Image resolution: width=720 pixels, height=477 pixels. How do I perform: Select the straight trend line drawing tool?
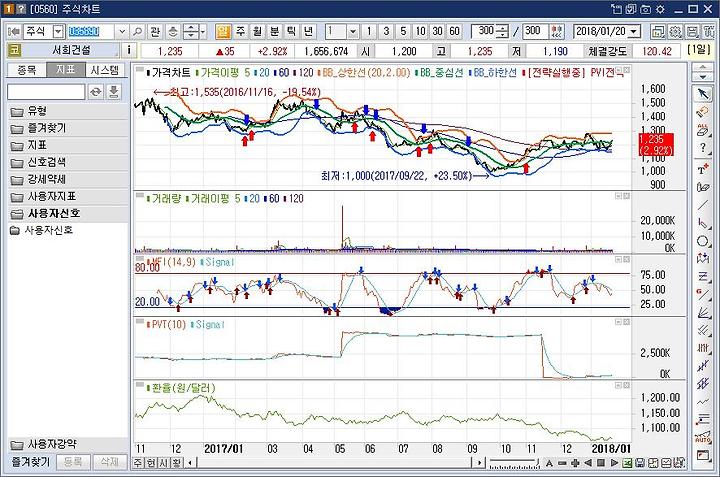point(703,205)
